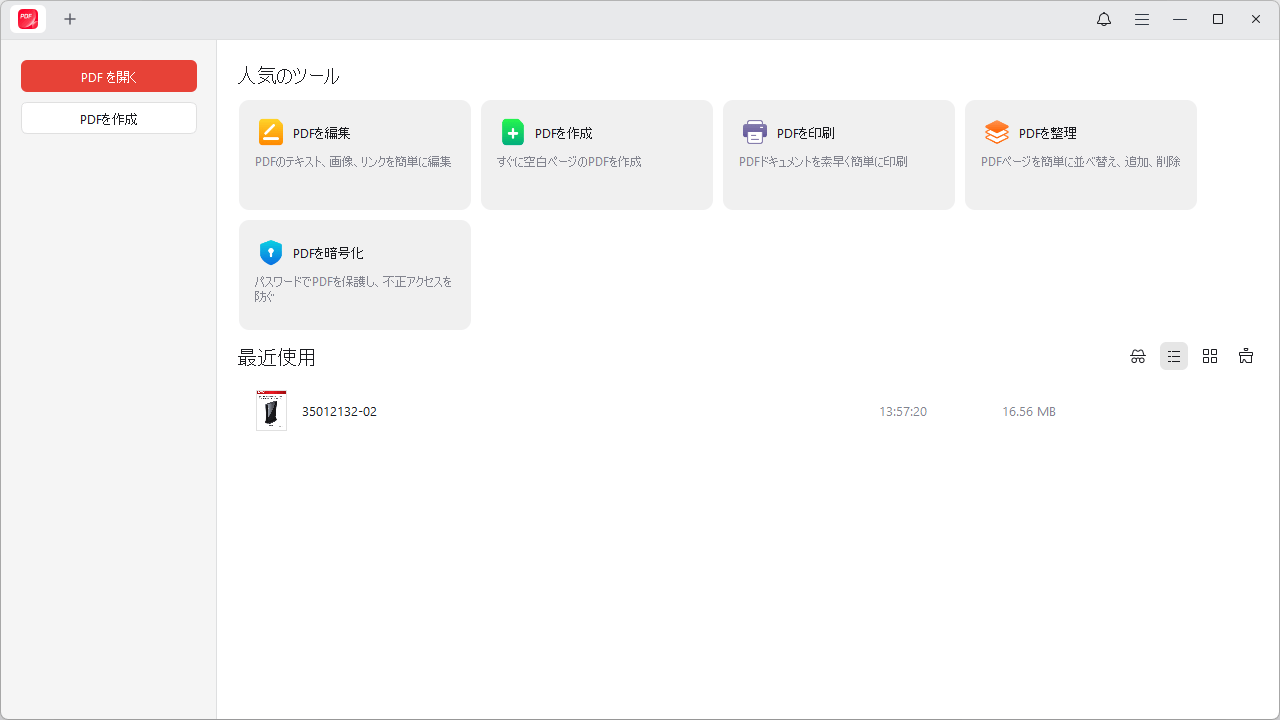This screenshot has height=720, width=1280.
Task: Add a new tab with plus button
Action: (70, 19)
